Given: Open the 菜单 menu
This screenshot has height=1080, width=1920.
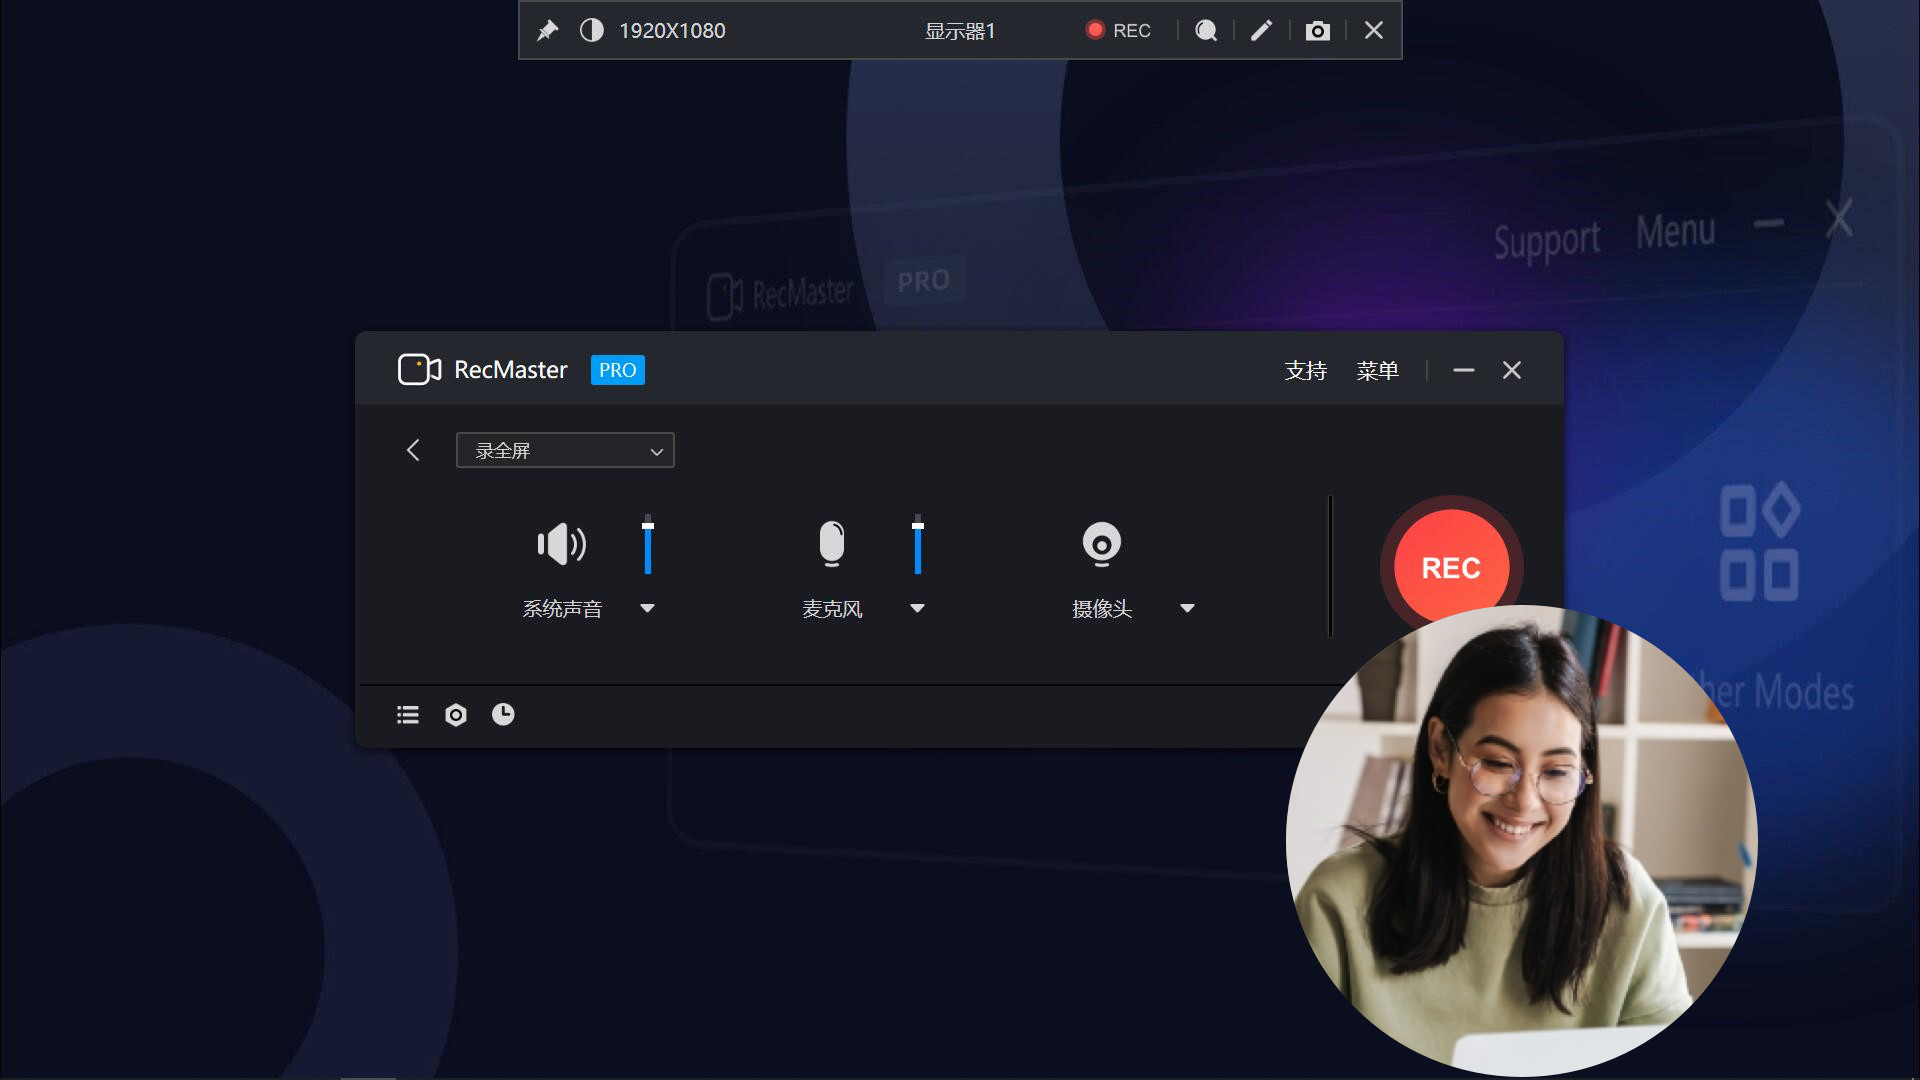Looking at the screenshot, I should coord(1377,371).
